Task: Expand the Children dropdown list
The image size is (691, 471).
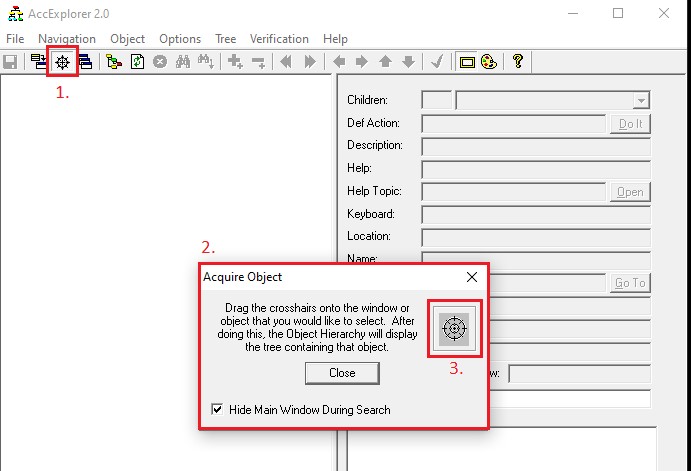Action: [640, 100]
